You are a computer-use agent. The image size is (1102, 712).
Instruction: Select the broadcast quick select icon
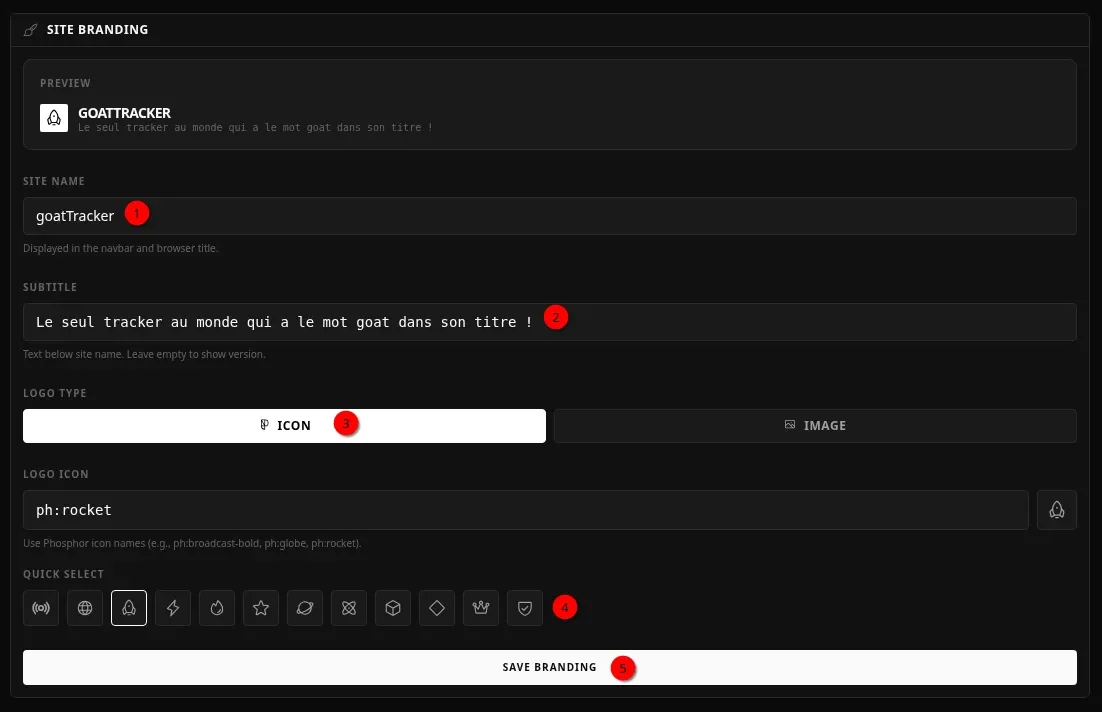[x=41, y=608]
